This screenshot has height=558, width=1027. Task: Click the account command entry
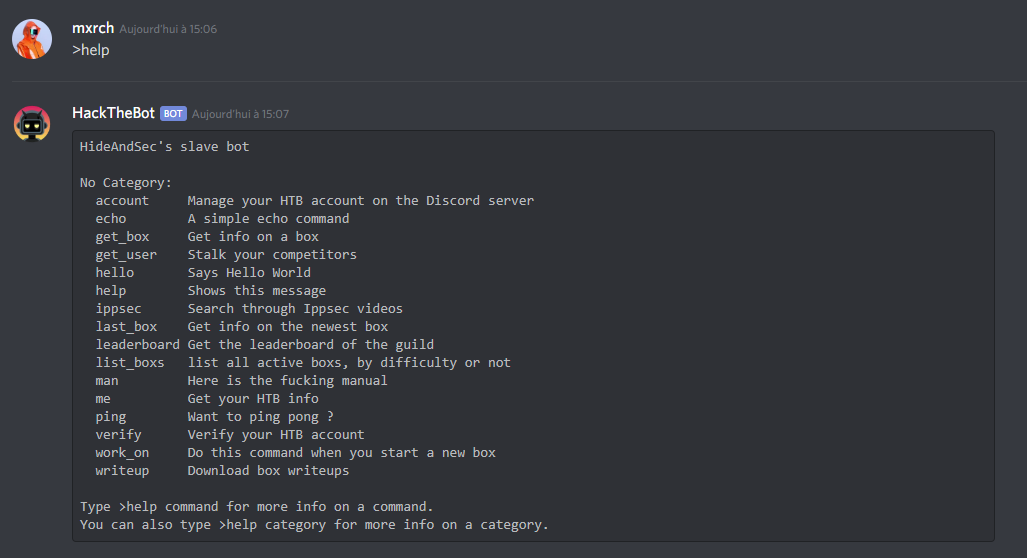click(x=122, y=200)
